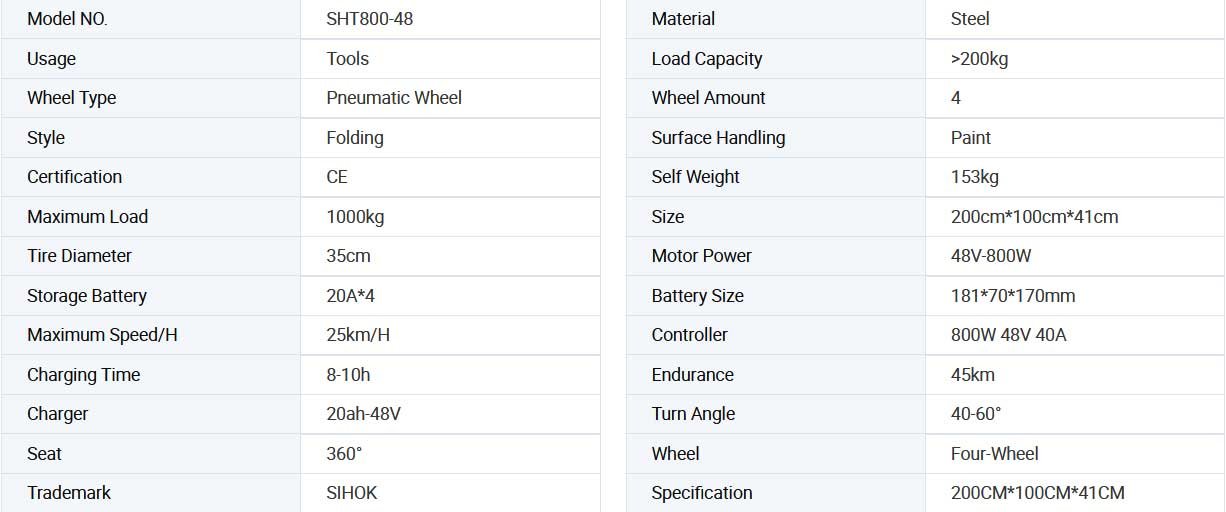Select the Load Capacity label

[x=706, y=59]
